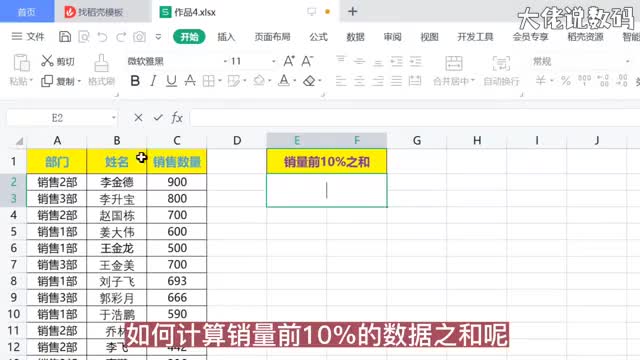Image resolution: width=640 pixels, height=360 pixels.
Task: Click the fx insert function button
Action: pyautogui.click(x=177, y=118)
